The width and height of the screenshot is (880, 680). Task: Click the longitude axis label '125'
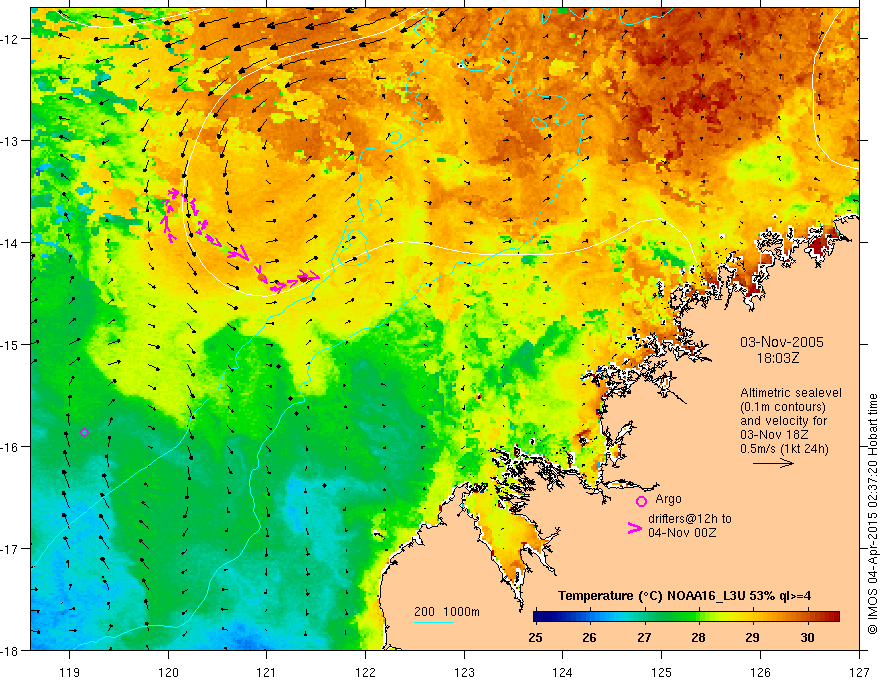point(662,672)
